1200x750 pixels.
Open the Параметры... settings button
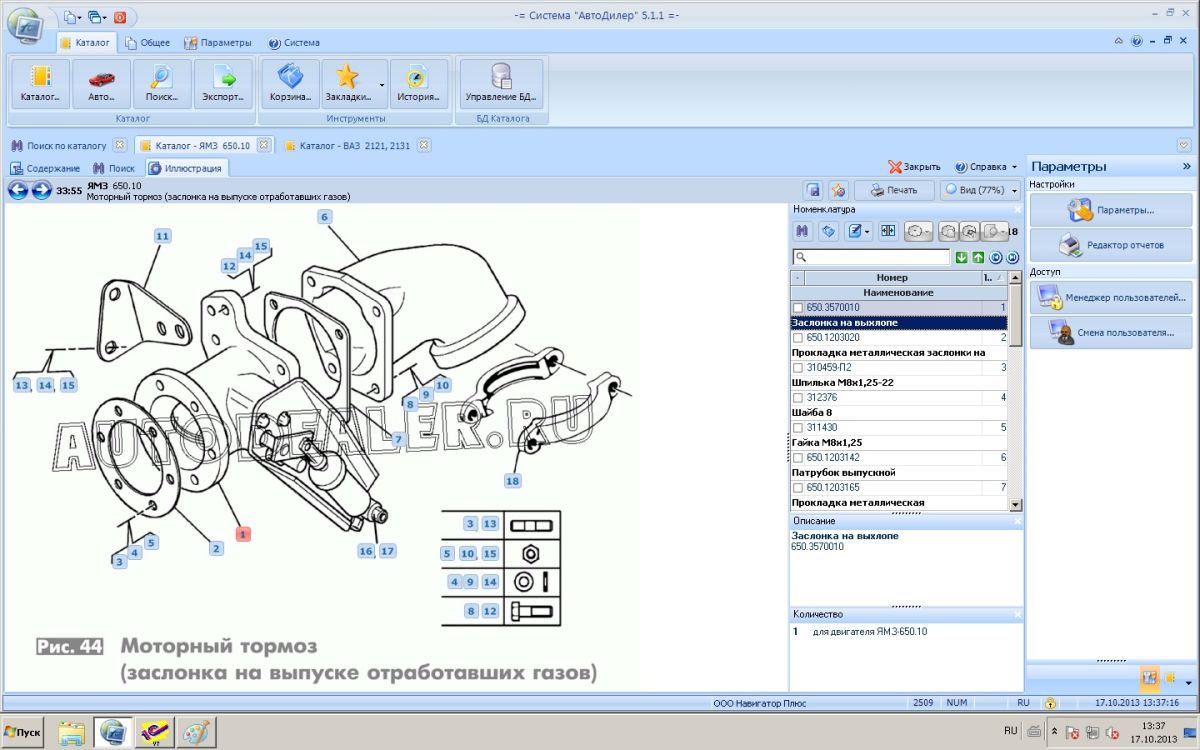[1111, 211]
